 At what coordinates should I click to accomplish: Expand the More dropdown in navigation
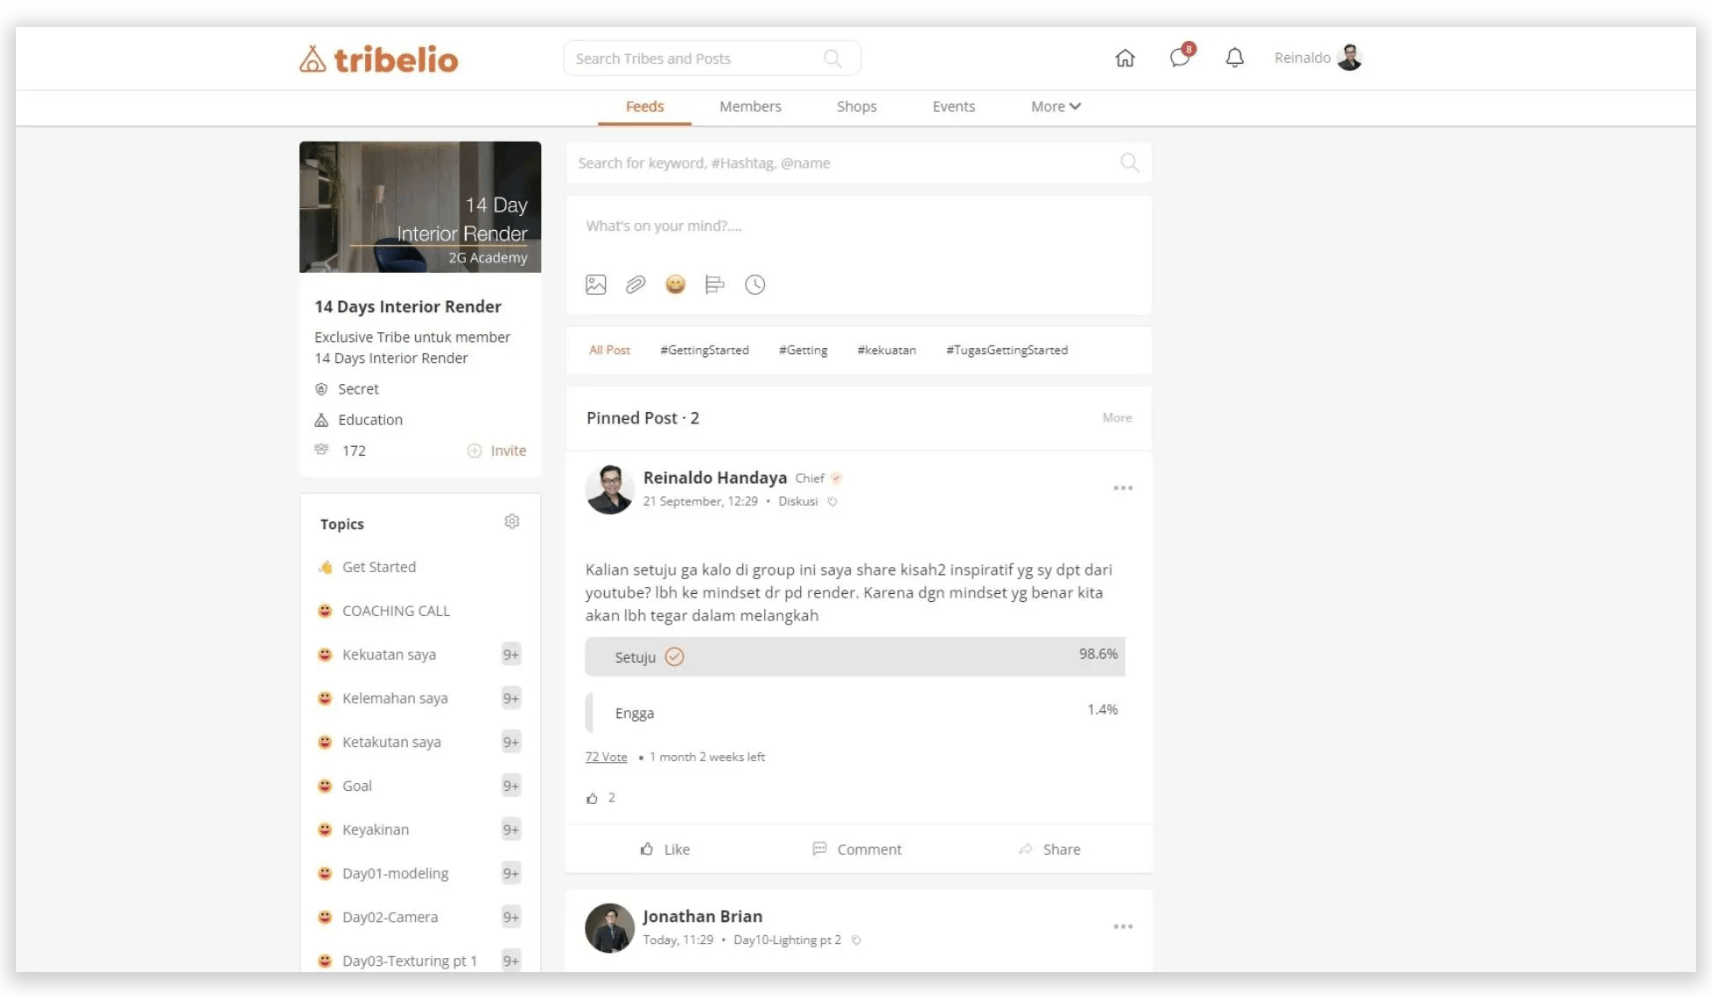1056,107
